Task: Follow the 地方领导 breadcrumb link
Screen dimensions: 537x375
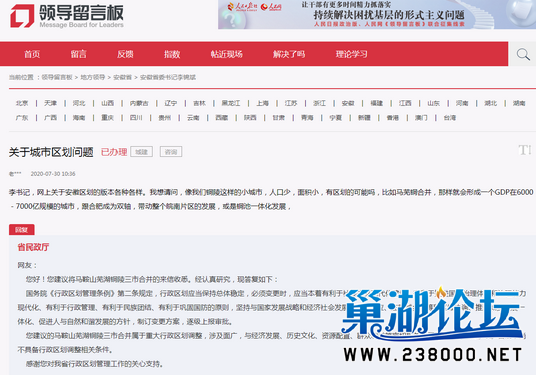Action: pos(92,77)
